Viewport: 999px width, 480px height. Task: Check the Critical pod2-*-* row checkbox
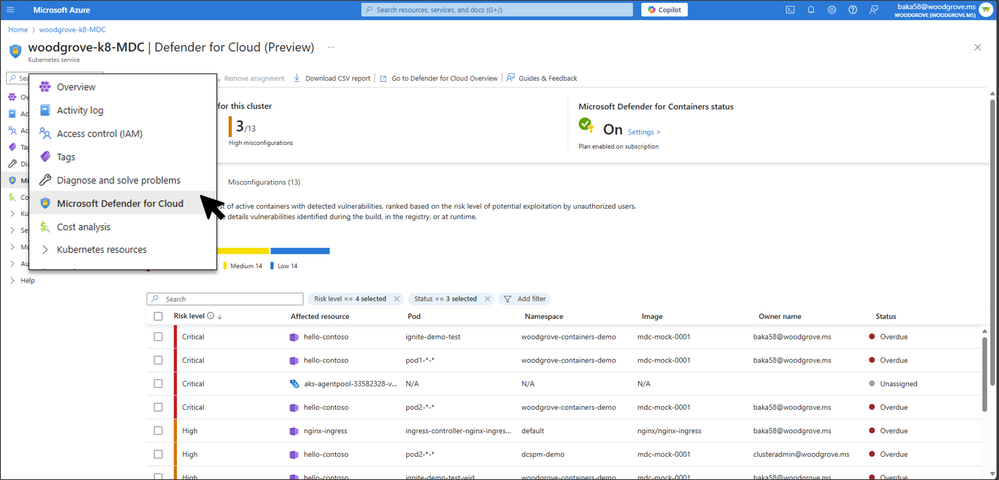tap(158, 407)
